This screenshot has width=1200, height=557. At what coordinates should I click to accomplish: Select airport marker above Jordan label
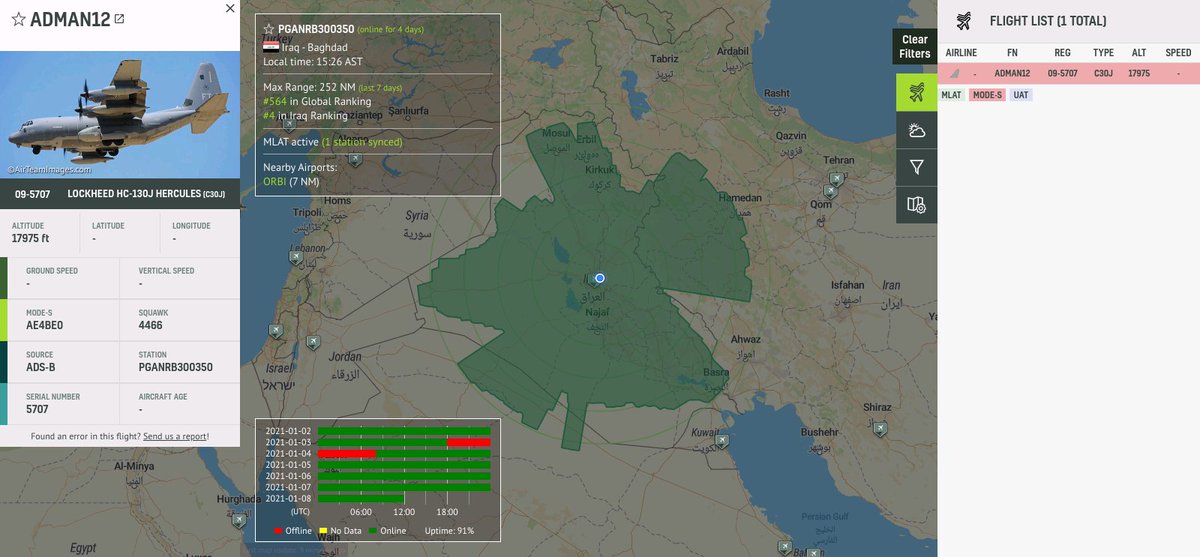(312, 342)
